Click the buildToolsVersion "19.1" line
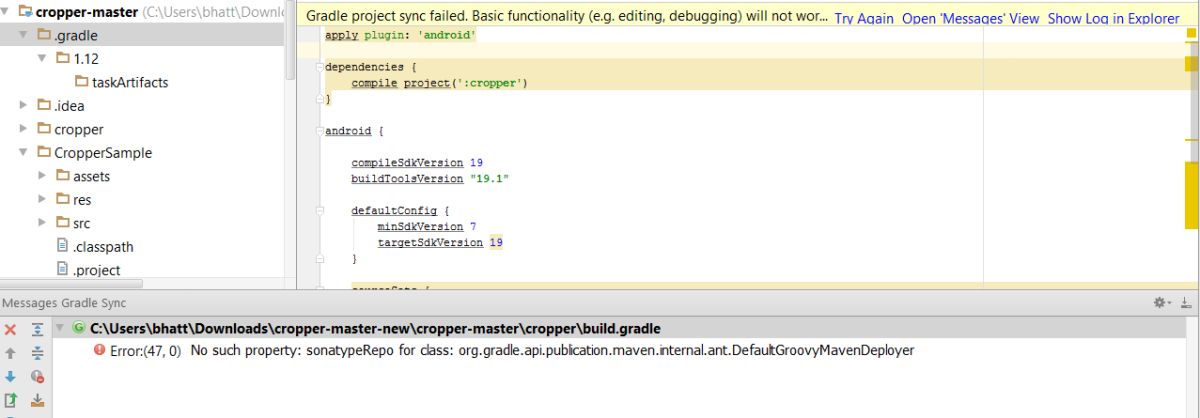This screenshot has width=1200, height=418. (431, 178)
